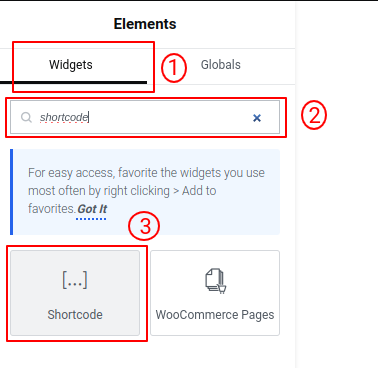Viewport: 378px width, 368px height.
Task: Click the WooCommerce Pages label text
Action: click(215, 315)
